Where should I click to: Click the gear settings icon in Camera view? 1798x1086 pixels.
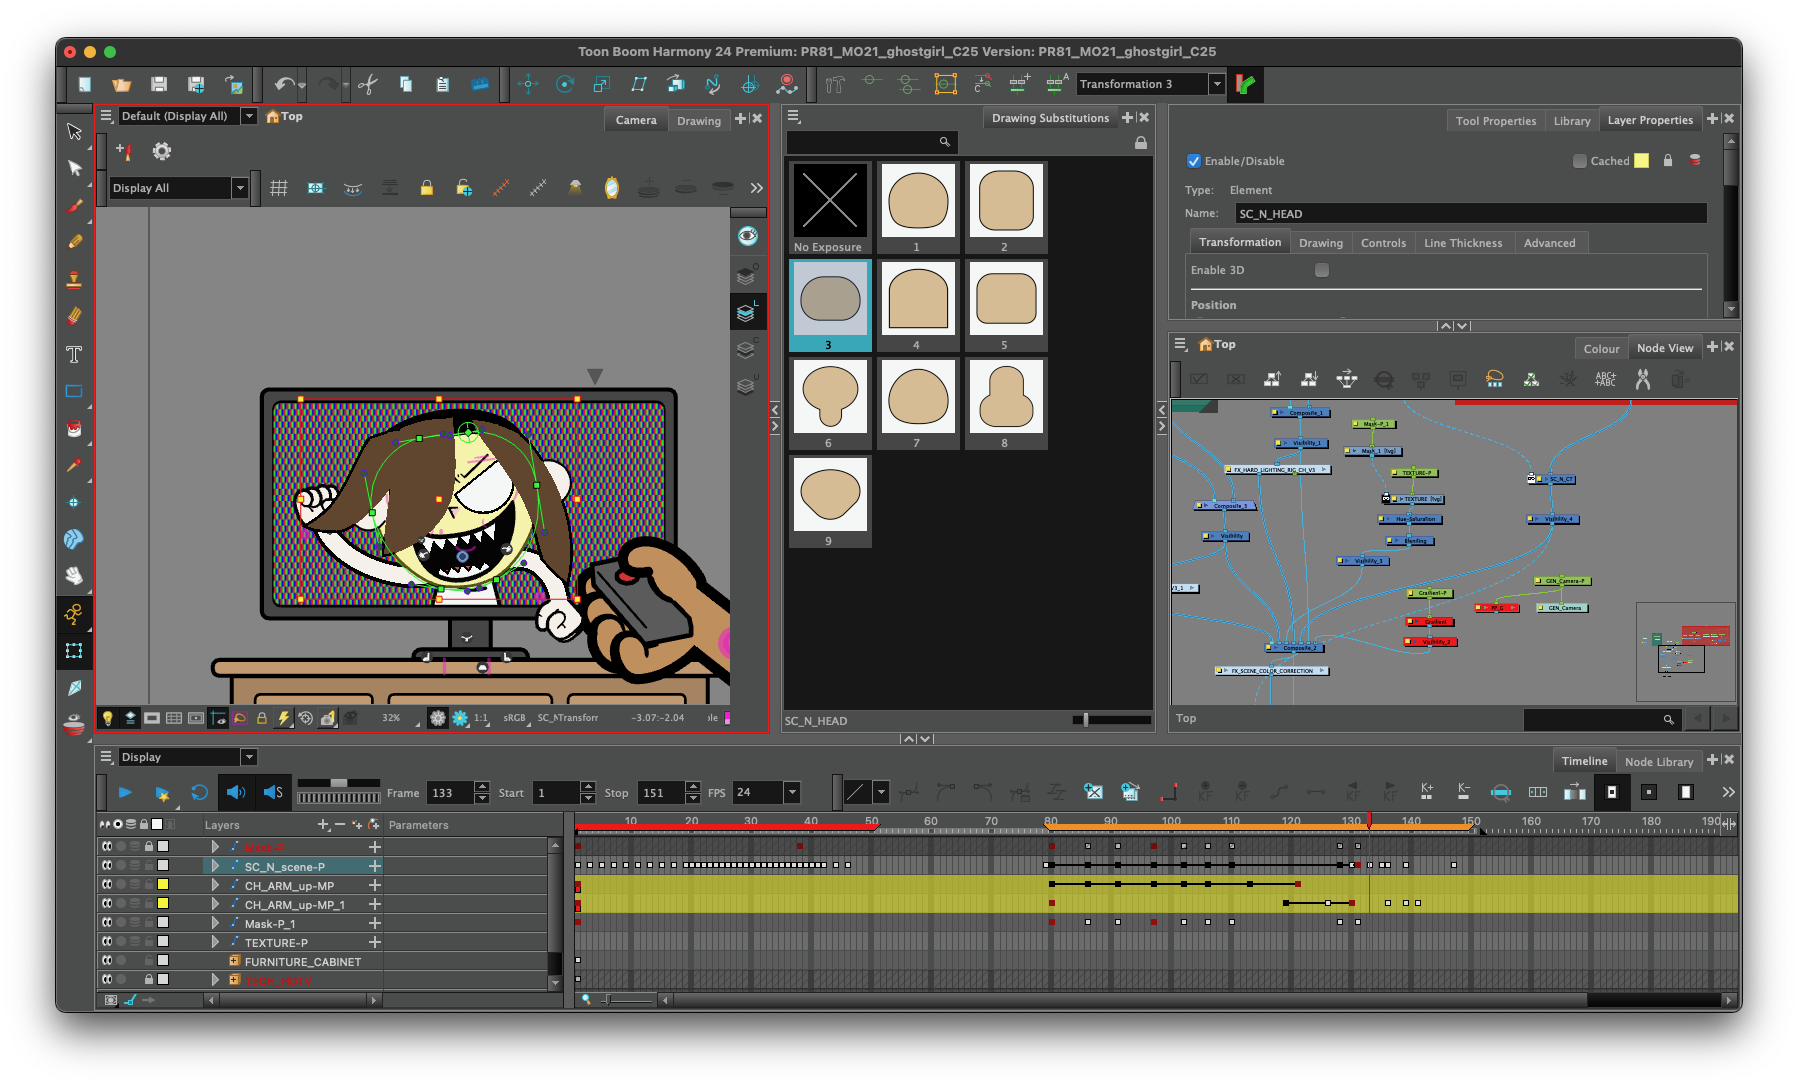(162, 151)
